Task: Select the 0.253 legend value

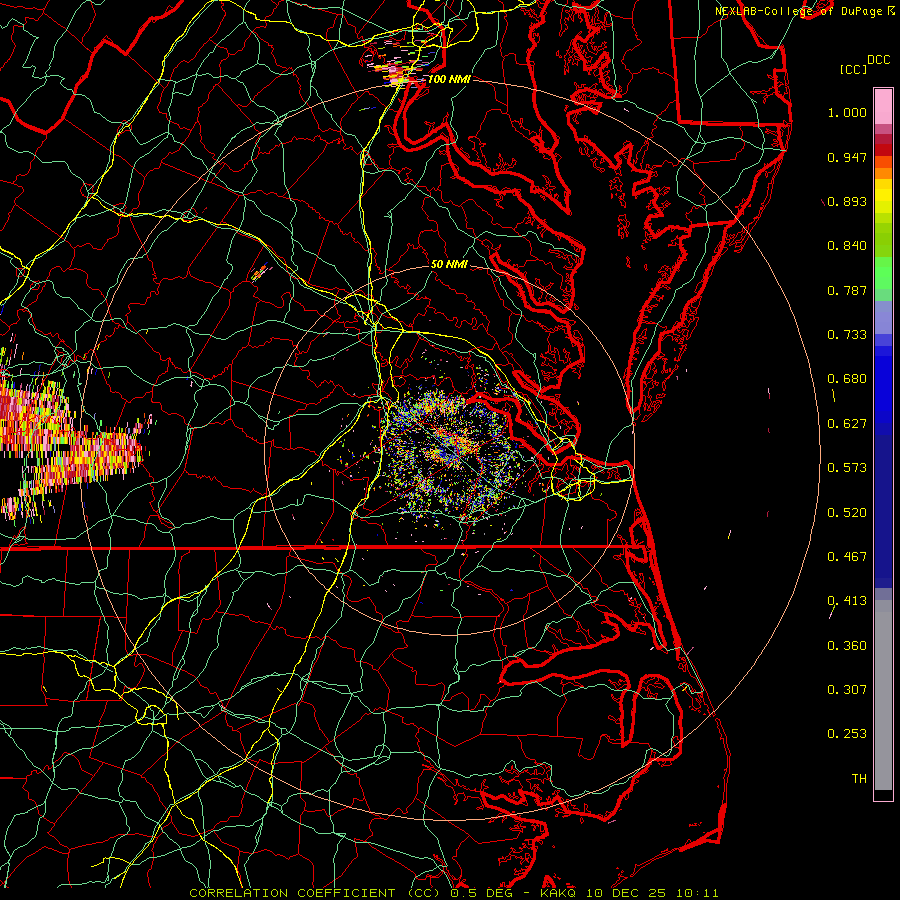Action: coord(847,734)
